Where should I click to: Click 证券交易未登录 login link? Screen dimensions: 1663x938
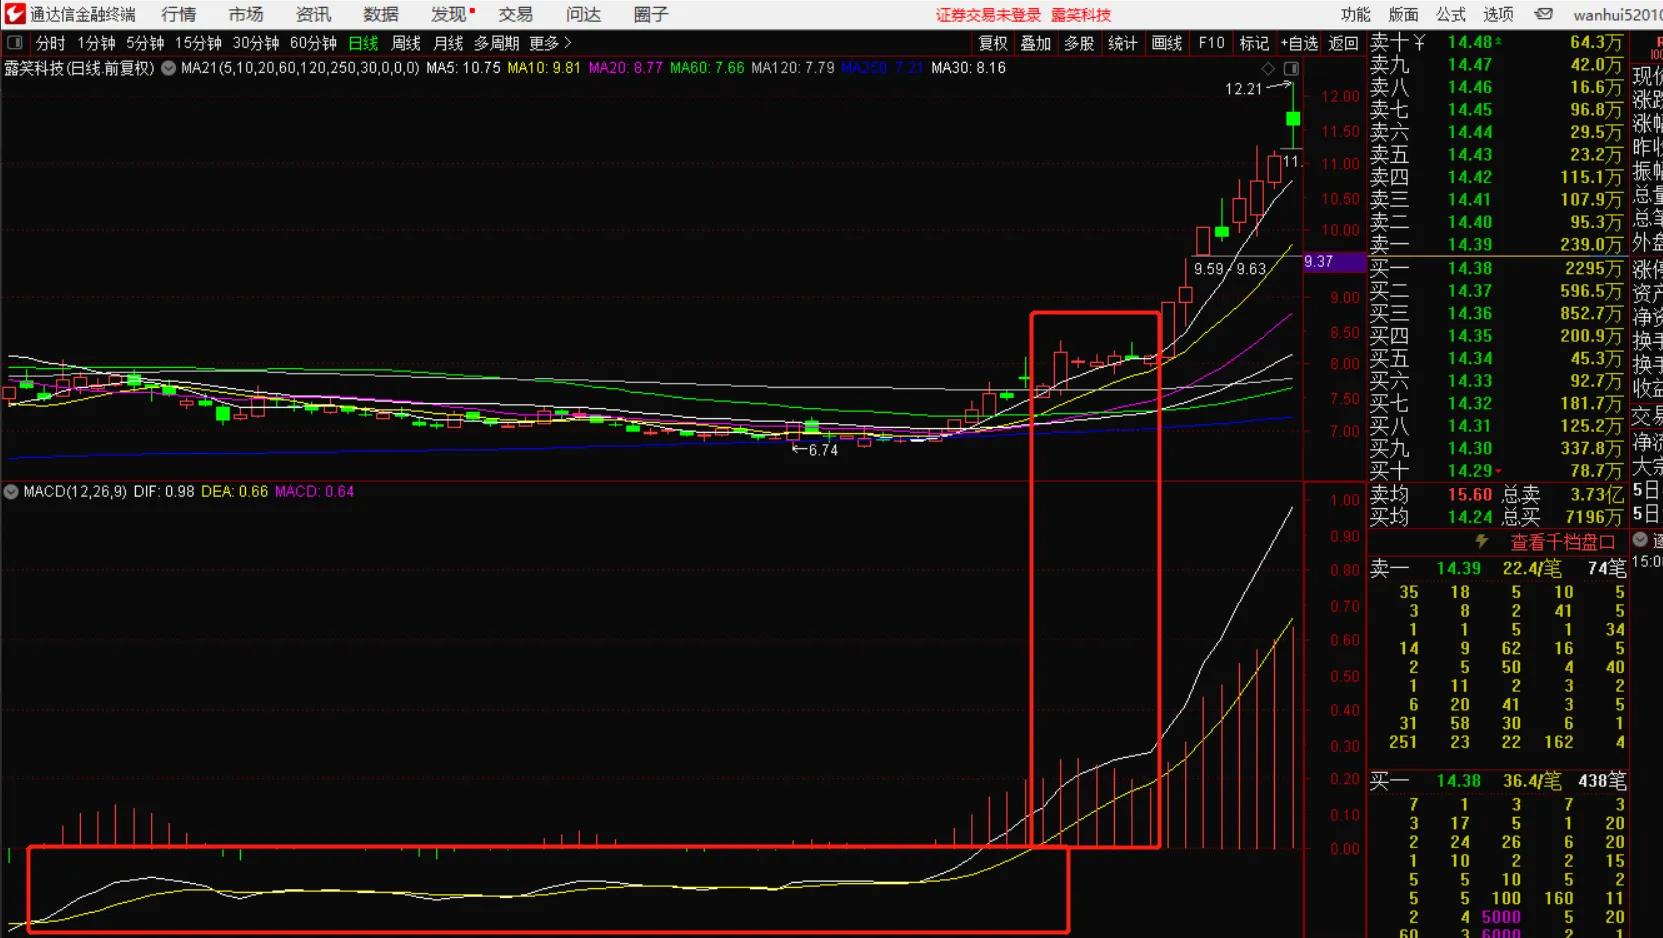click(x=988, y=15)
